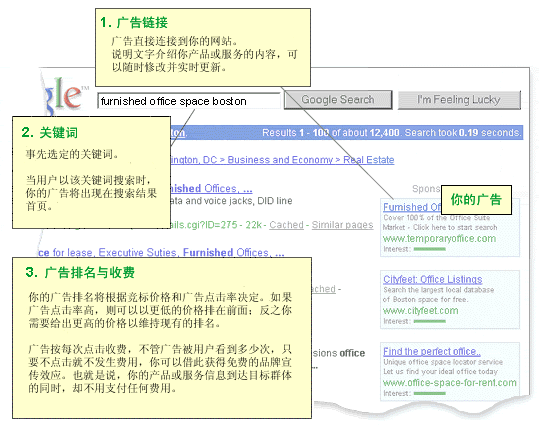Focus the search box containing furnished office space boston
The image size is (542, 429).
[189, 101]
